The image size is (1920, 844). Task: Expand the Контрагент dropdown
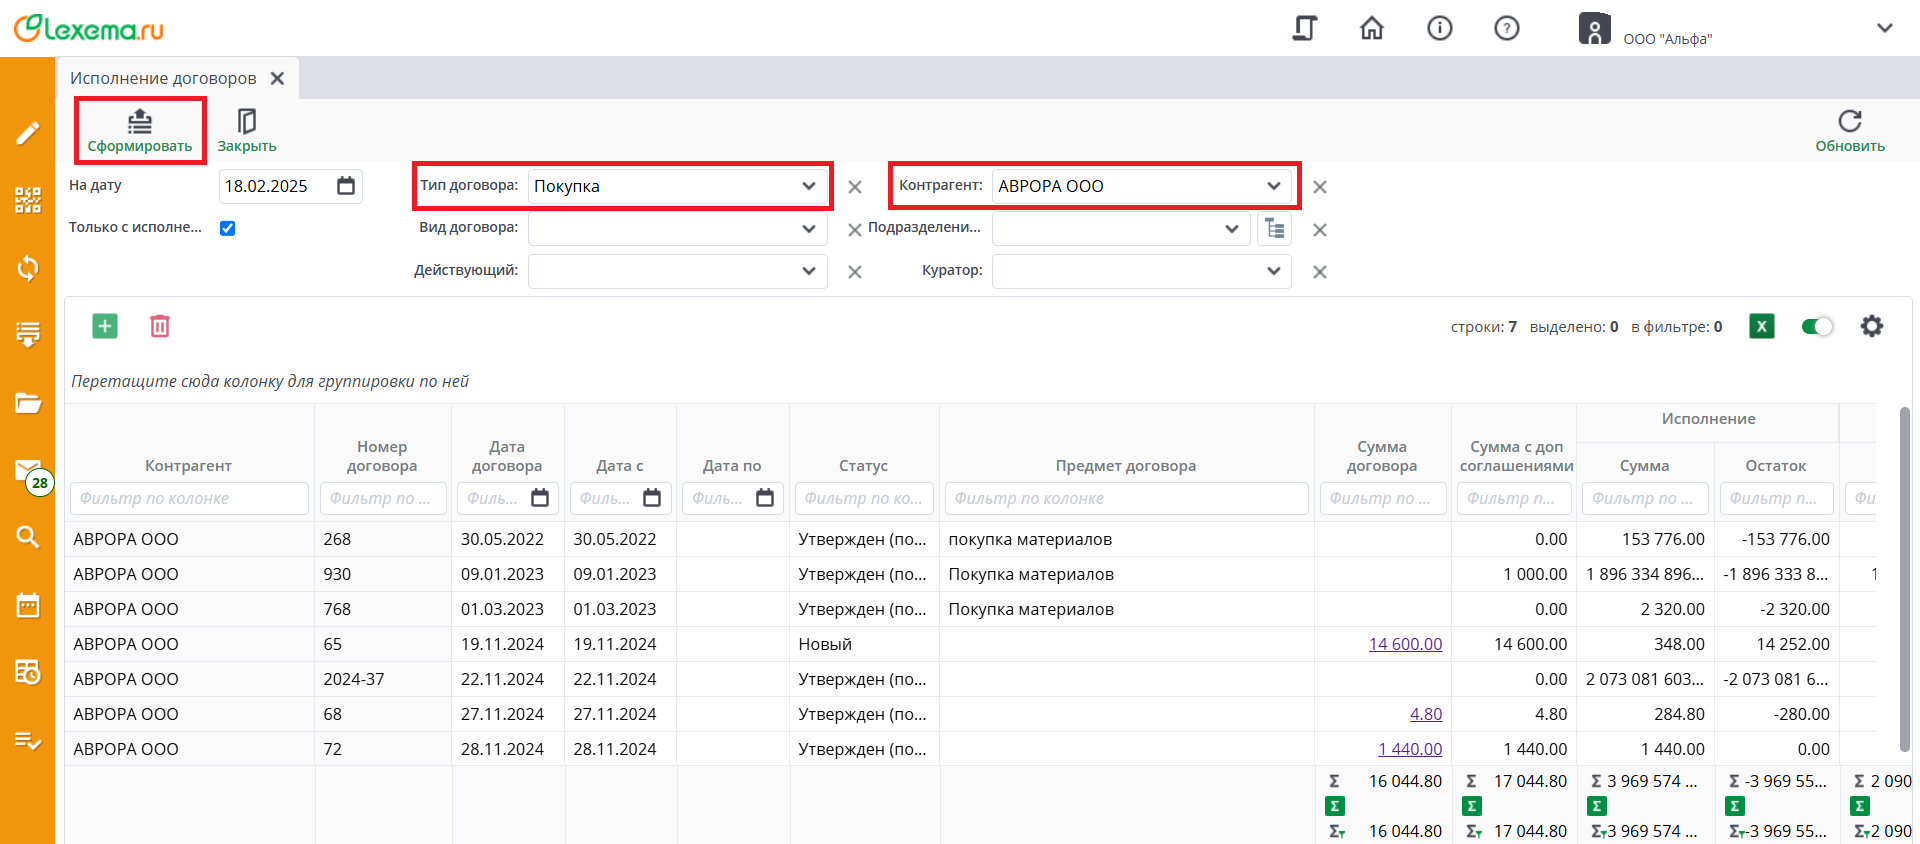pos(1273,186)
